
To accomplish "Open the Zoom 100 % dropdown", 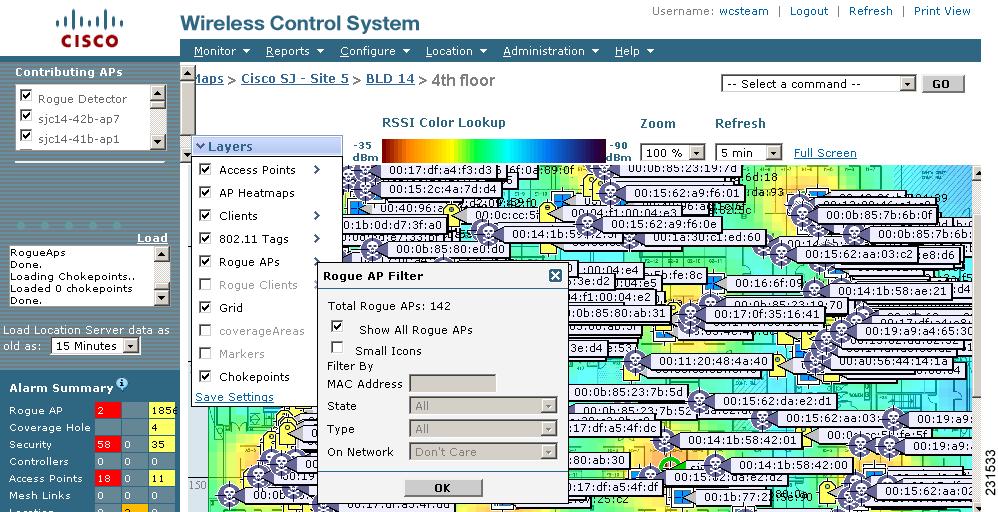I will coord(672,153).
